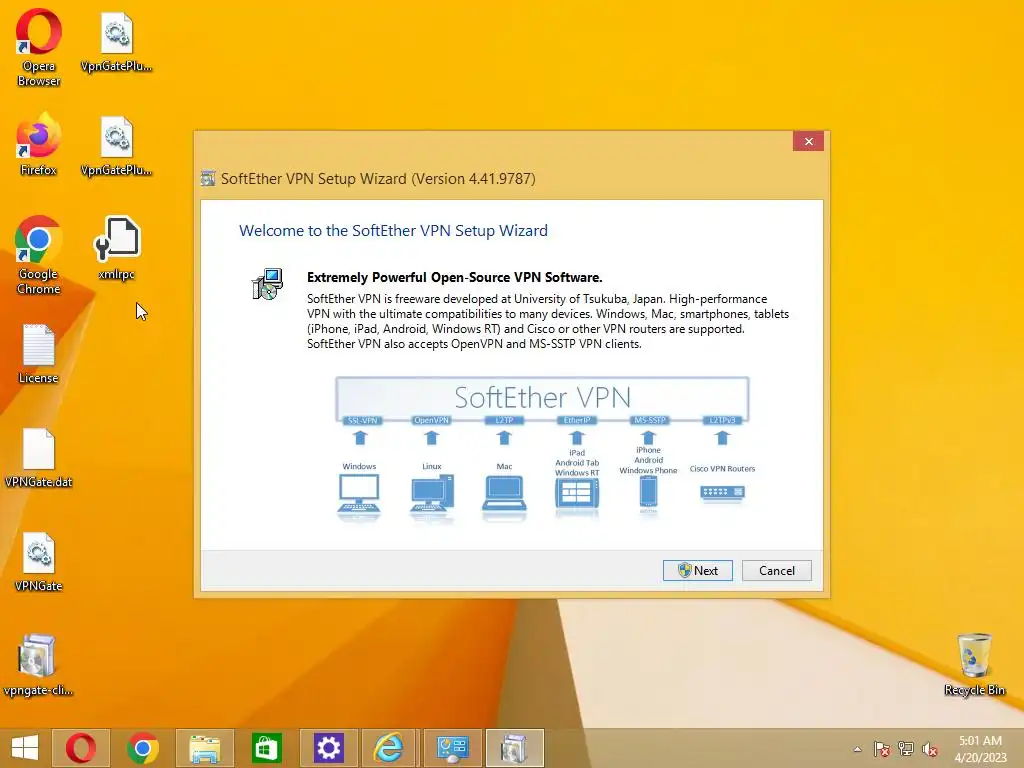Click the Linux computer icon in the diagram

pyautogui.click(x=432, y=495)
